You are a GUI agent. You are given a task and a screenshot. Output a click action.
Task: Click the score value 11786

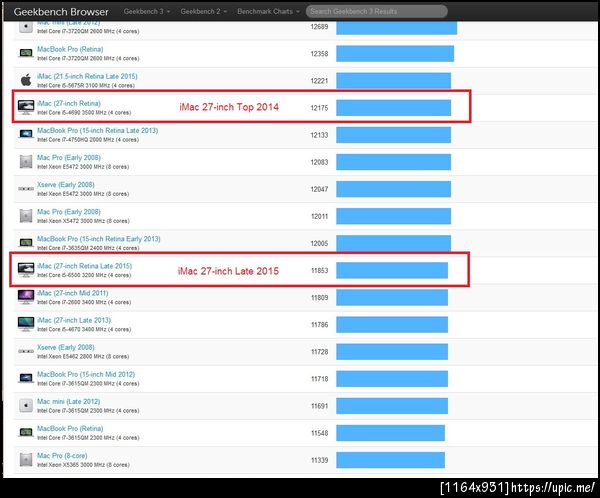pyautogui.click(x=319, y=325)
